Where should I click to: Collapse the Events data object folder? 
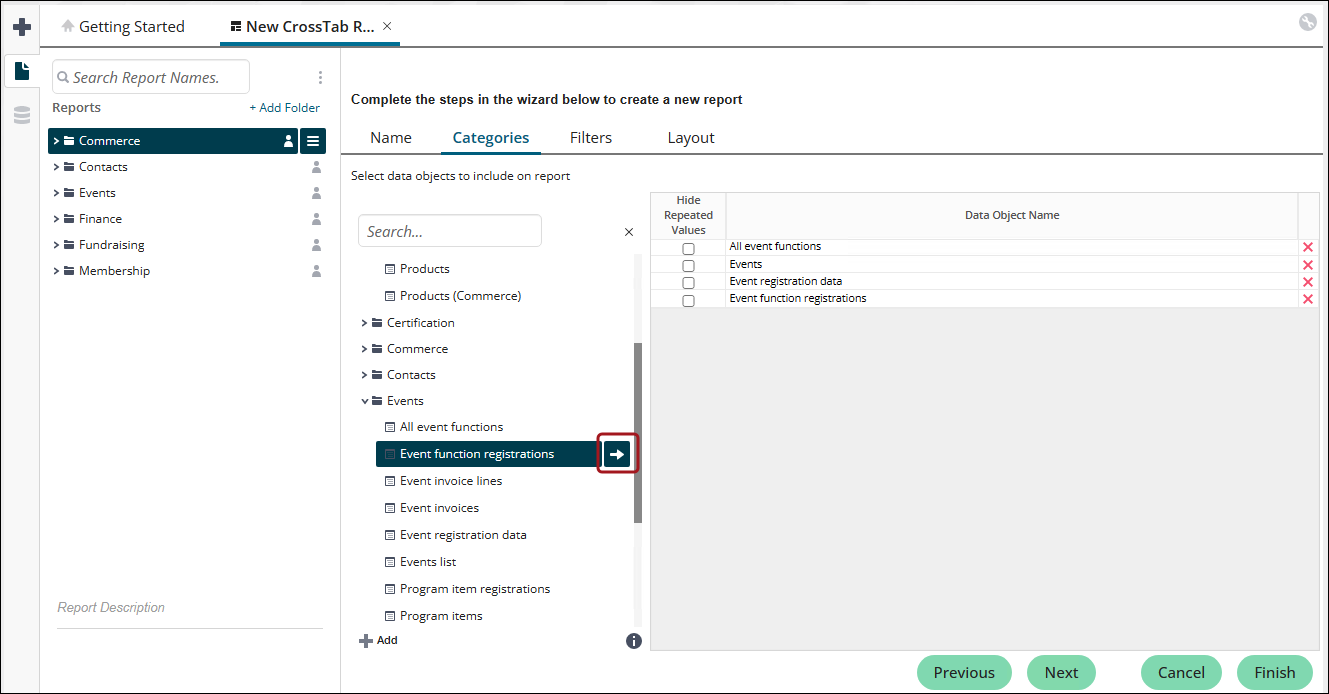[x=364, y=401]
